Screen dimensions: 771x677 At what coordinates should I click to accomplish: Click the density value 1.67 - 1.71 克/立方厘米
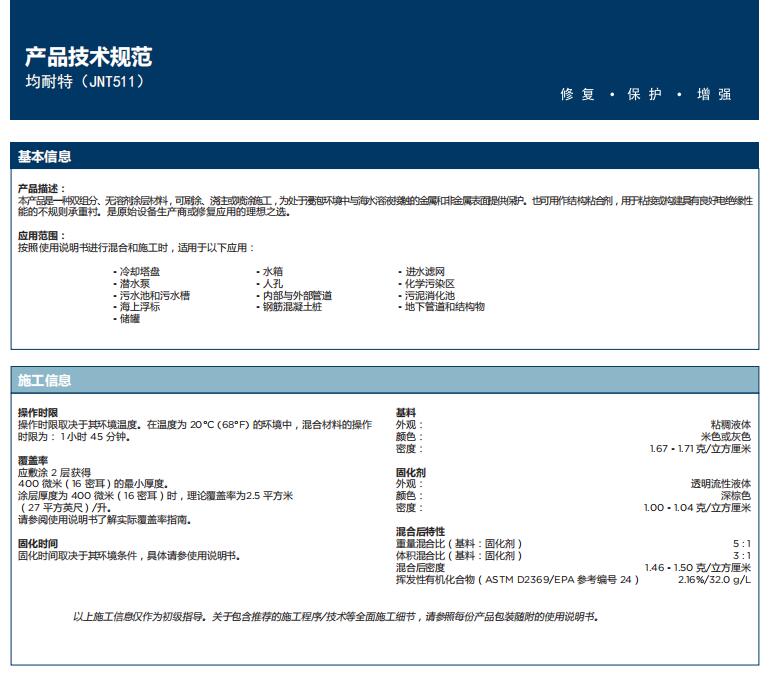700,448
